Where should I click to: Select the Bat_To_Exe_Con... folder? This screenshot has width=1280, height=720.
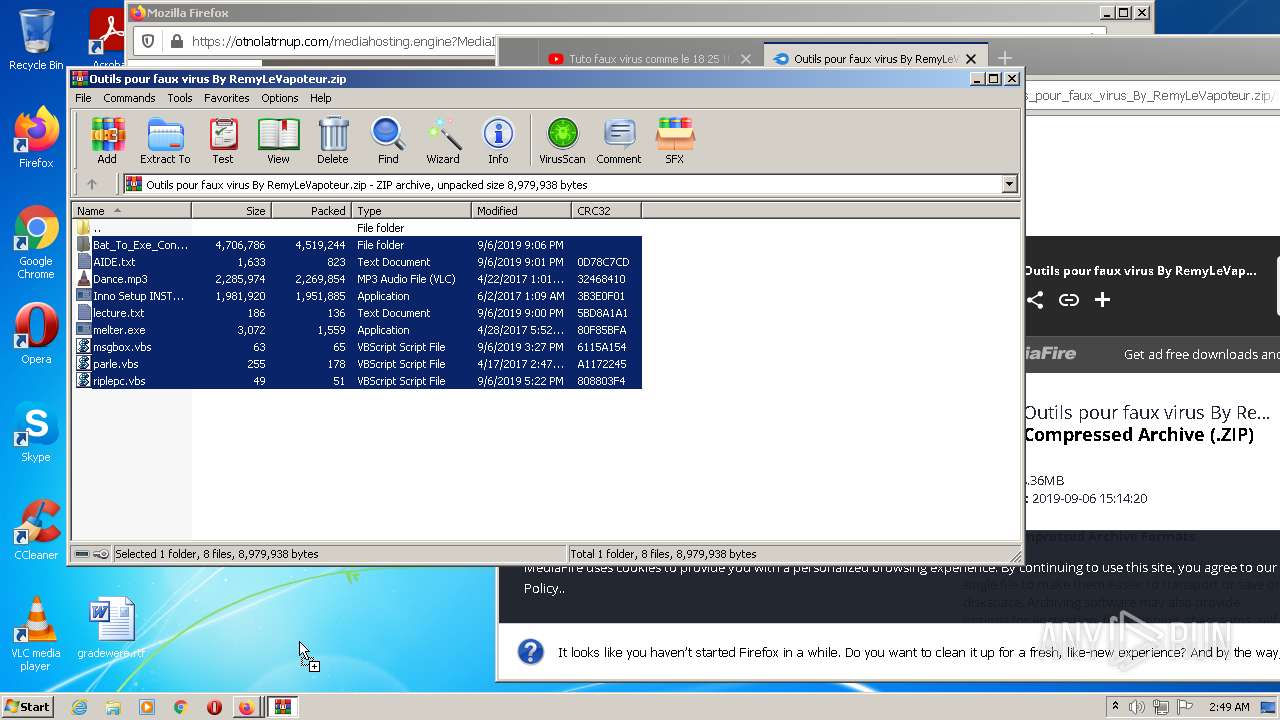[x=357, y=245]
